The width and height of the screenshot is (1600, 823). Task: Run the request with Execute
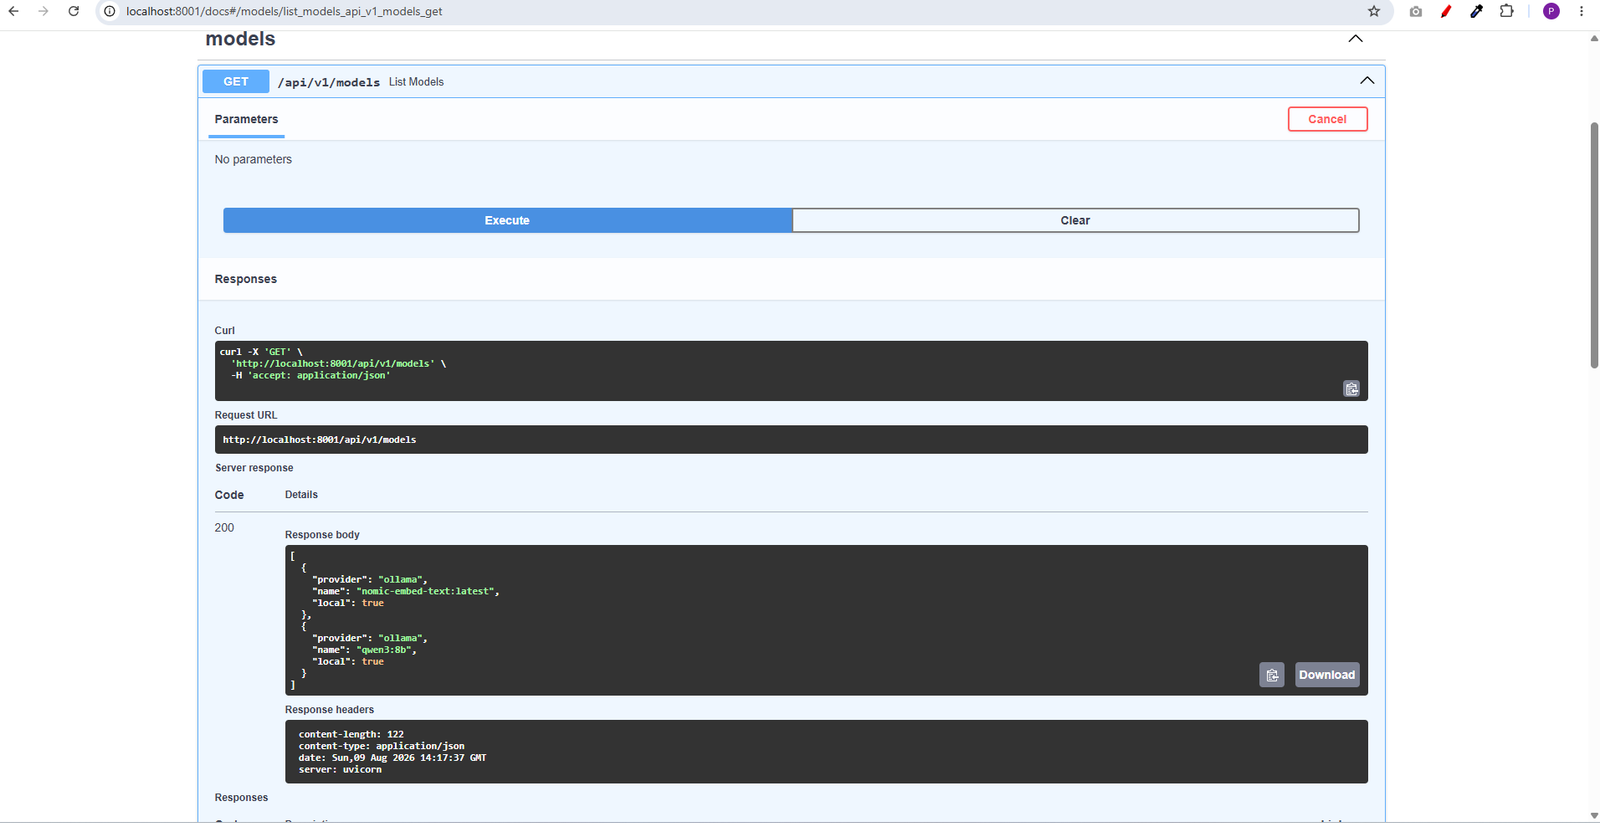click(x=507, y=220)
